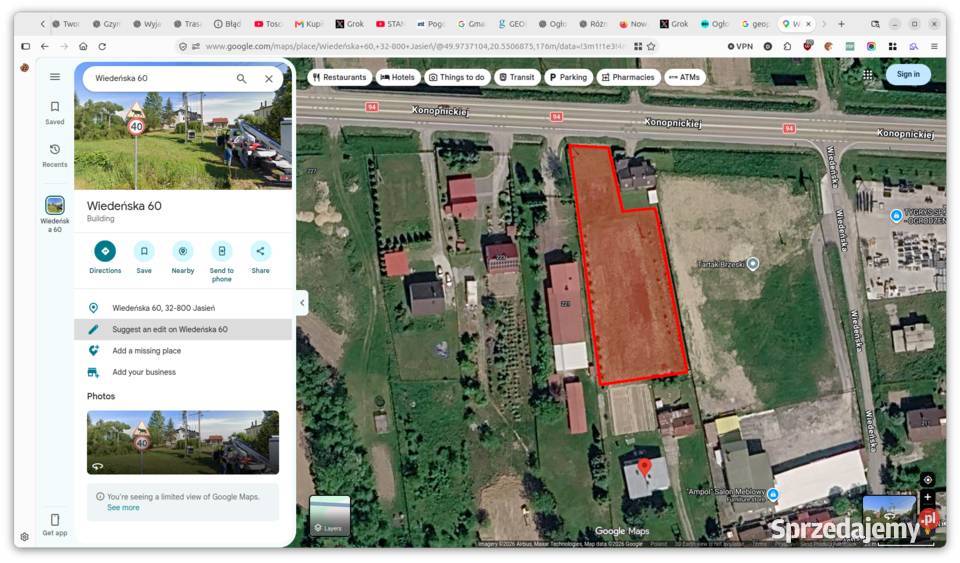Viewport: 960px width, 563px height.
Task: Clear the search with the X icon
Action: click(x=269, y=78)
